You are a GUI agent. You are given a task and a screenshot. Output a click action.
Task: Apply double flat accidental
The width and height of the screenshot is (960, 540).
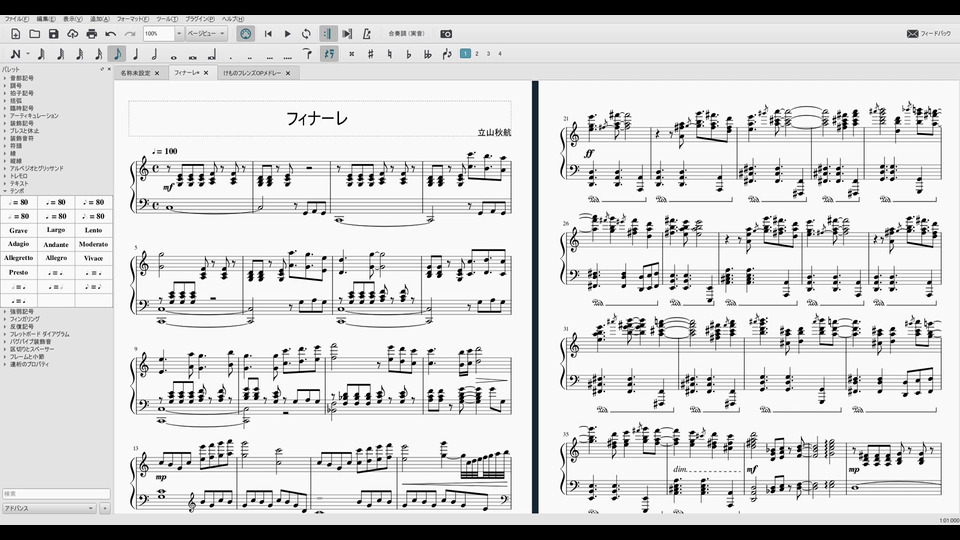[x=427, y=54]
